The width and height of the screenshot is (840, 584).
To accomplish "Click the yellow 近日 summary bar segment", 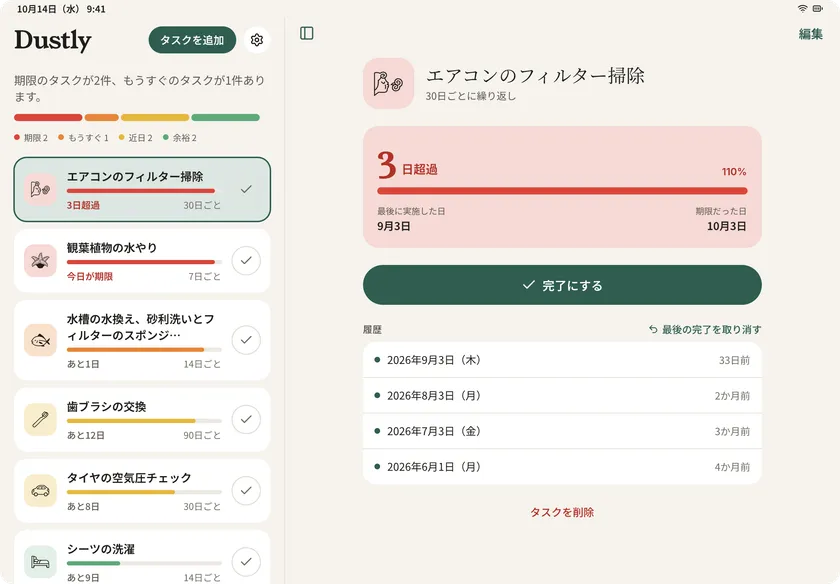I will (155, 117).
